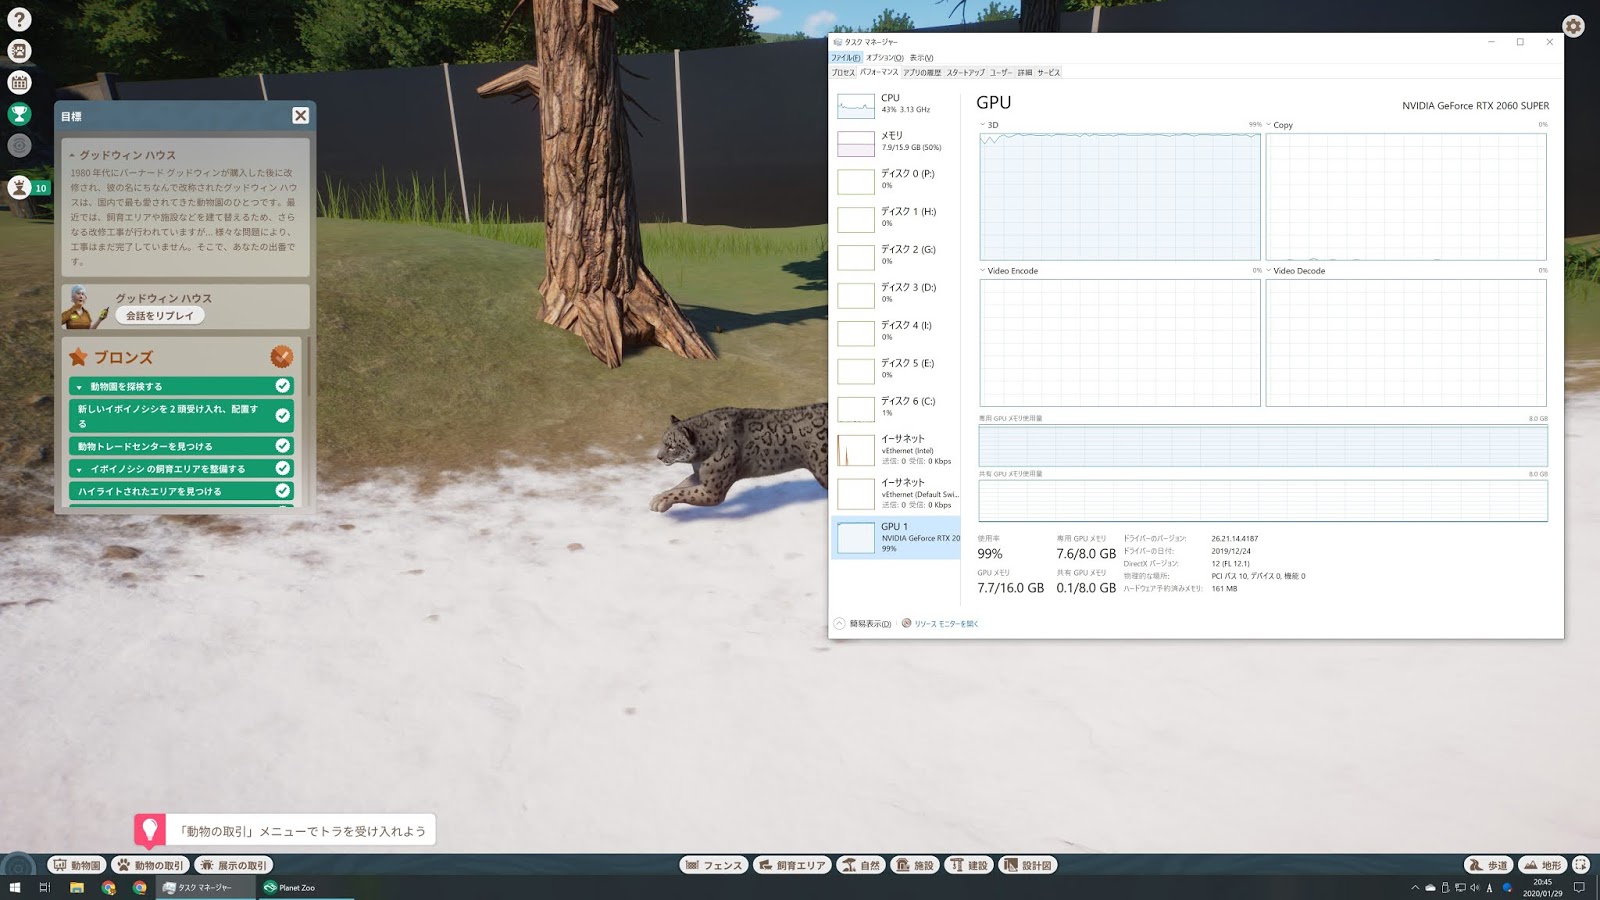Open File Explorer from taskbar

[76, 887]
